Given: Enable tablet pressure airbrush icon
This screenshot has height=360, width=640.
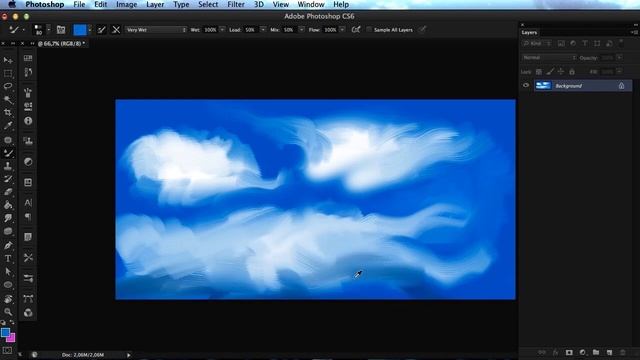Looking at the screenshot, I should tap(356, 30).
